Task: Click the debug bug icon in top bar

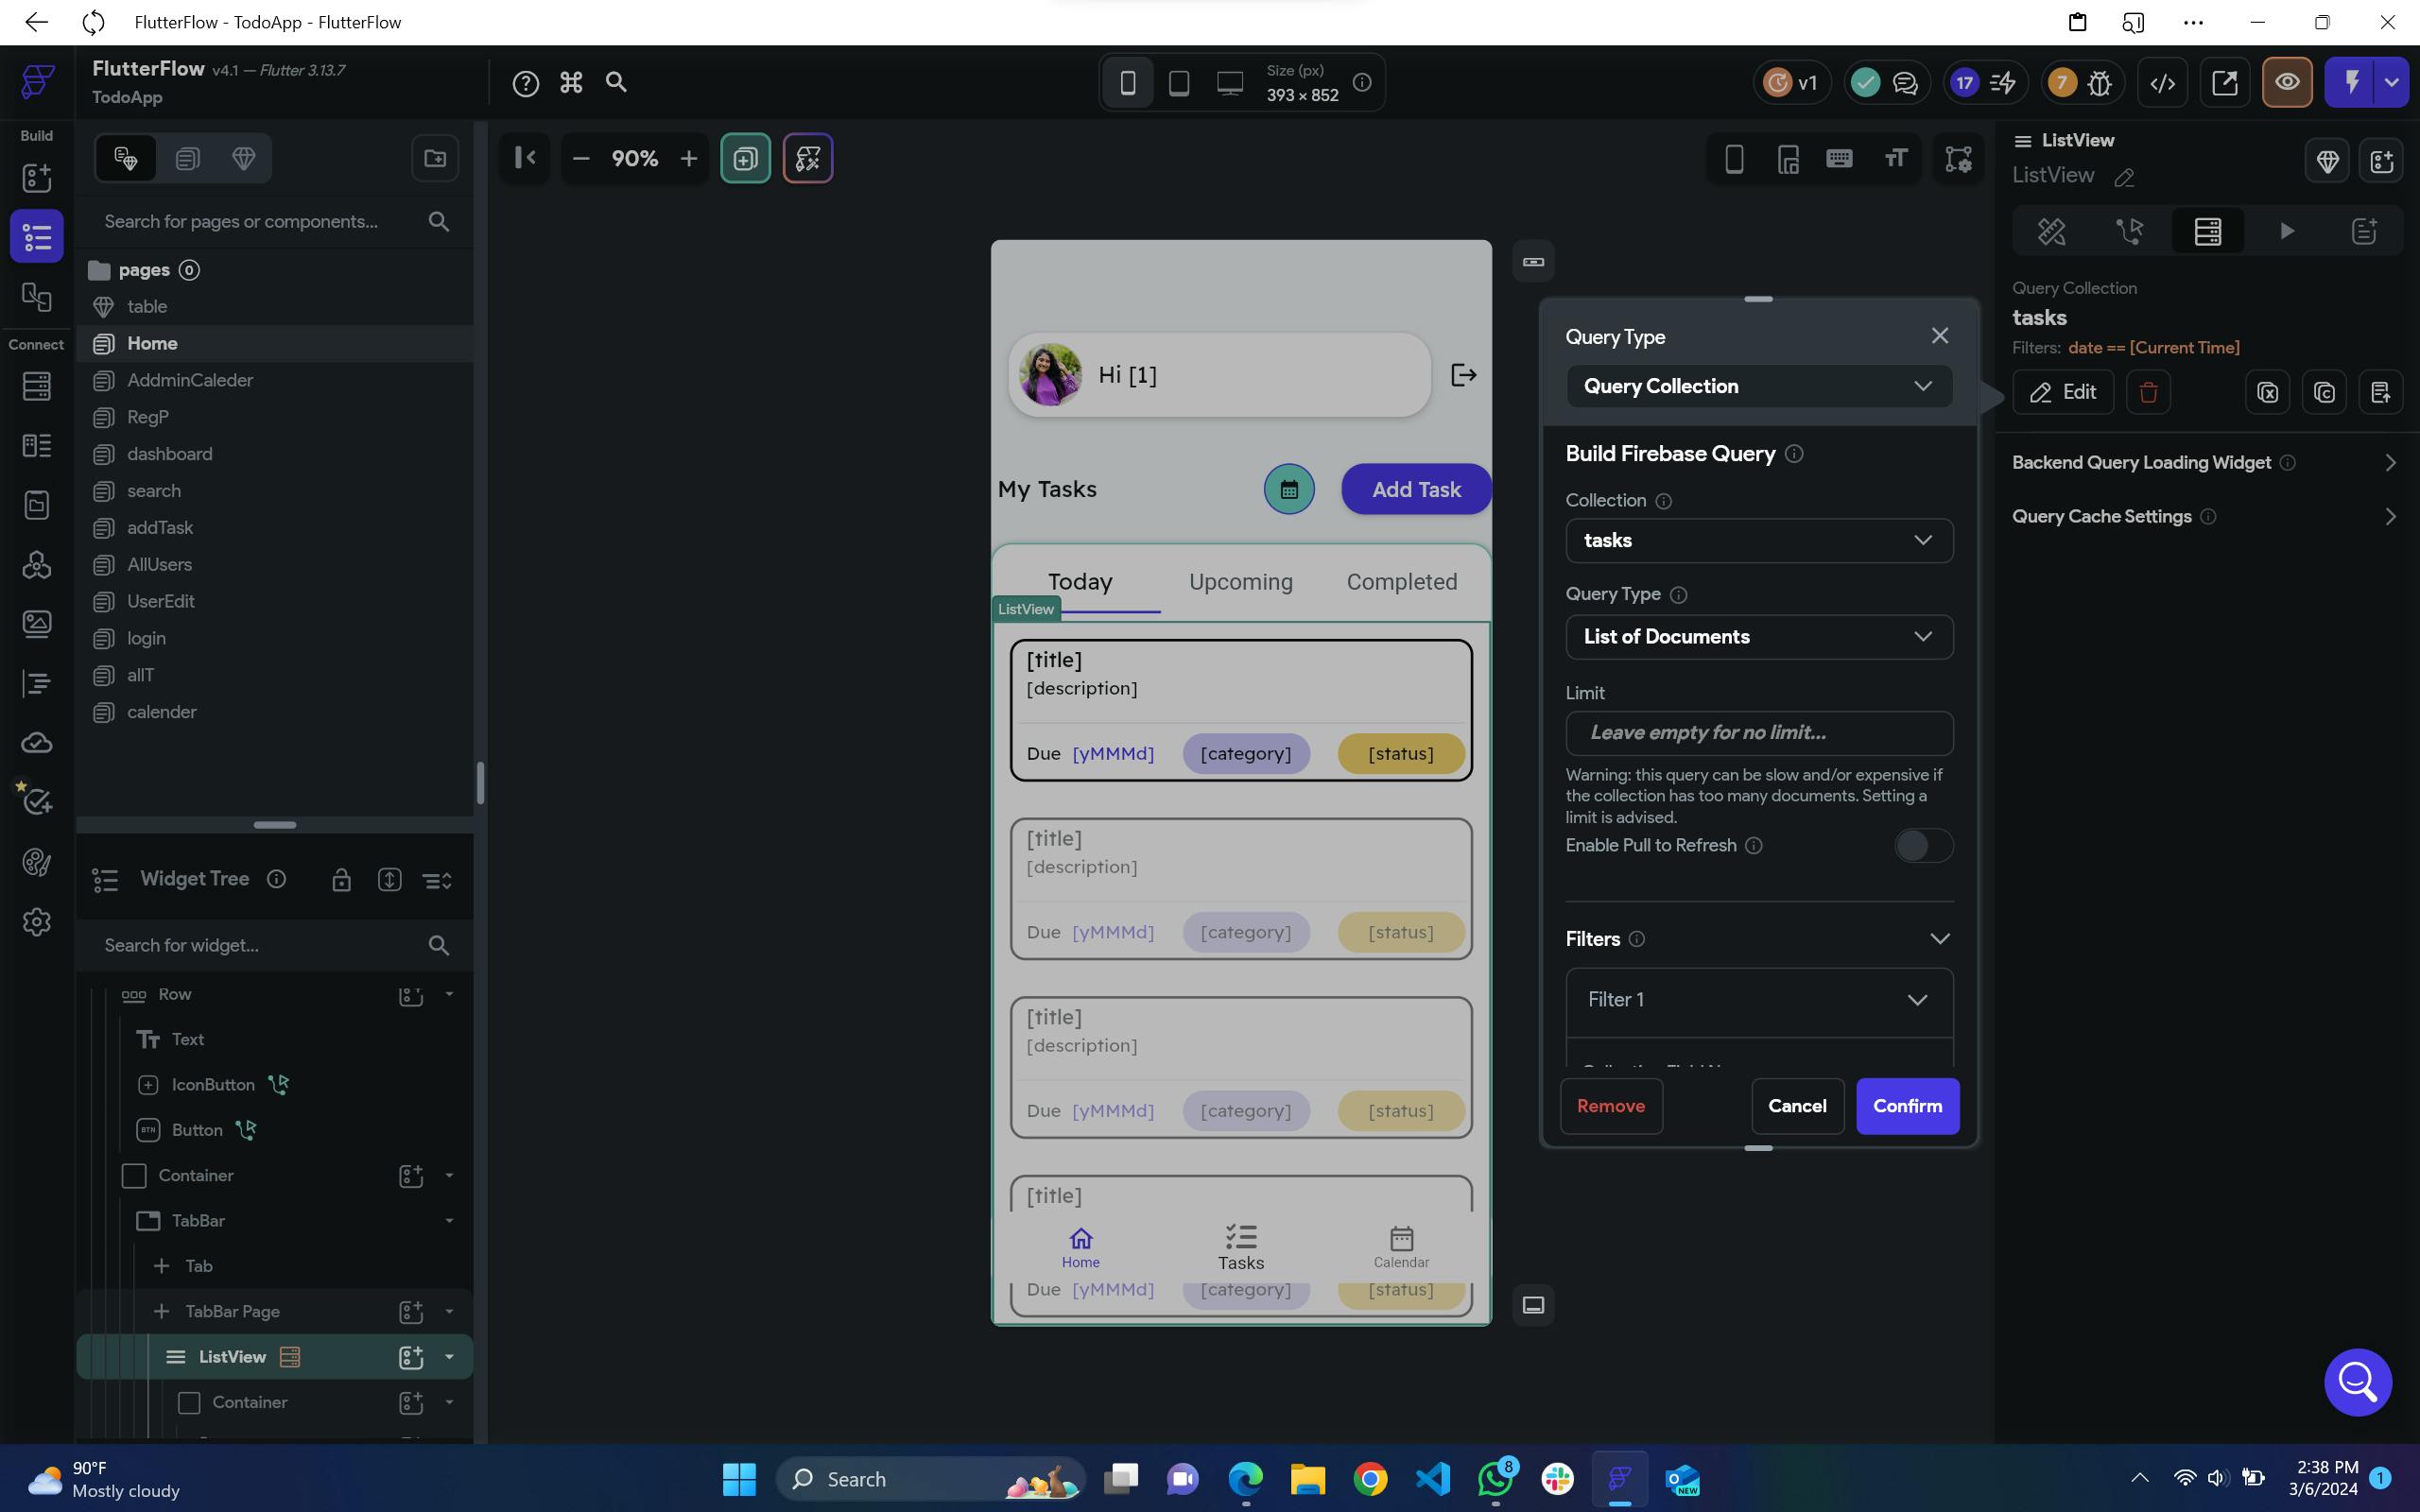Action: pos(2099,83)
